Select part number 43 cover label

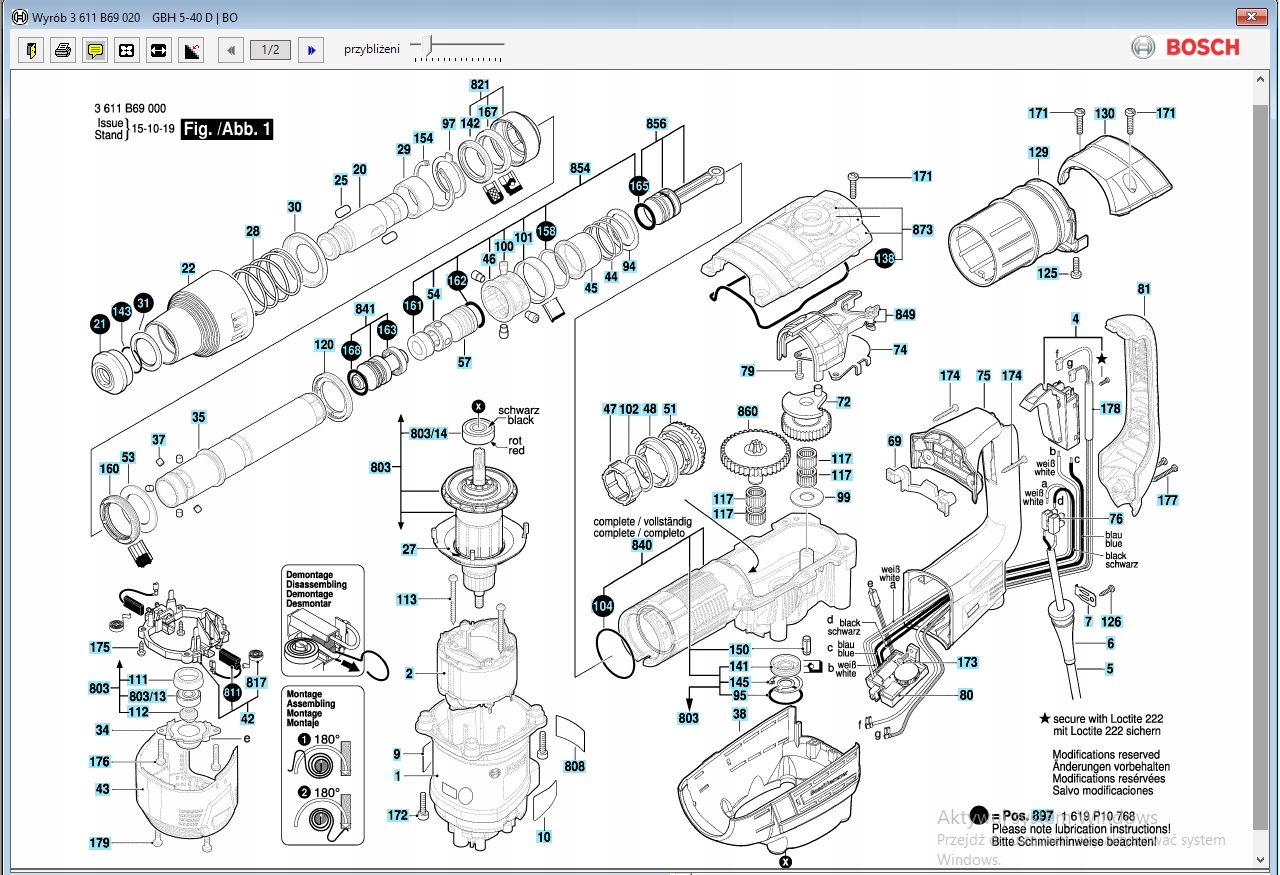click(x=103, y=789)
